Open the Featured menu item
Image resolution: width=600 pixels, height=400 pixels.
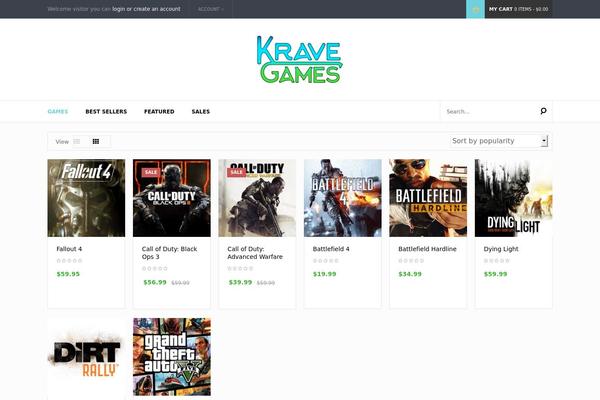[x=159, y=111]
